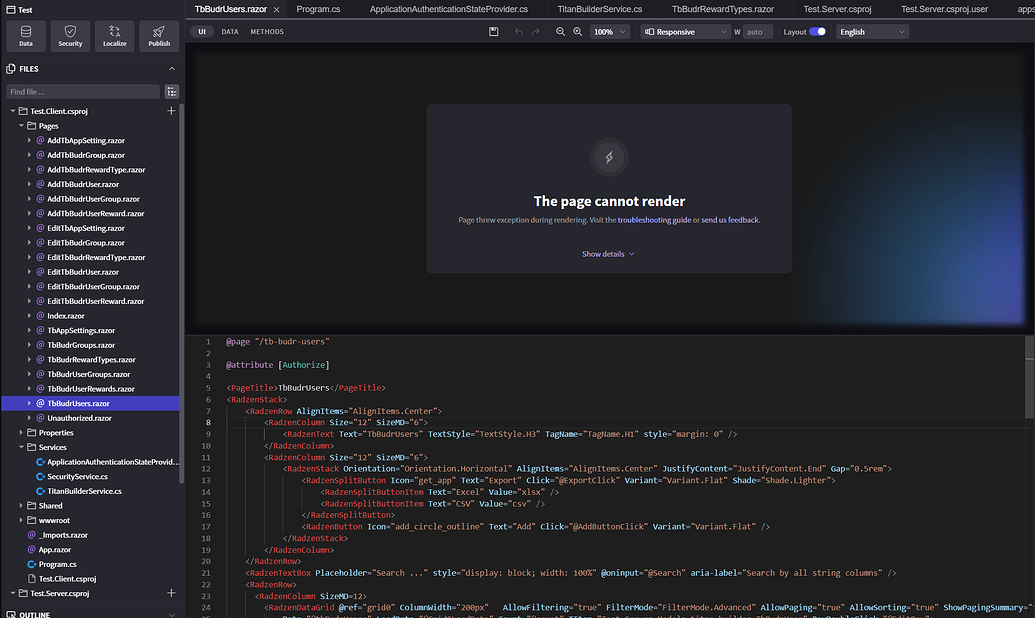Open the Responsive device dropdown

tap(685, 32)
